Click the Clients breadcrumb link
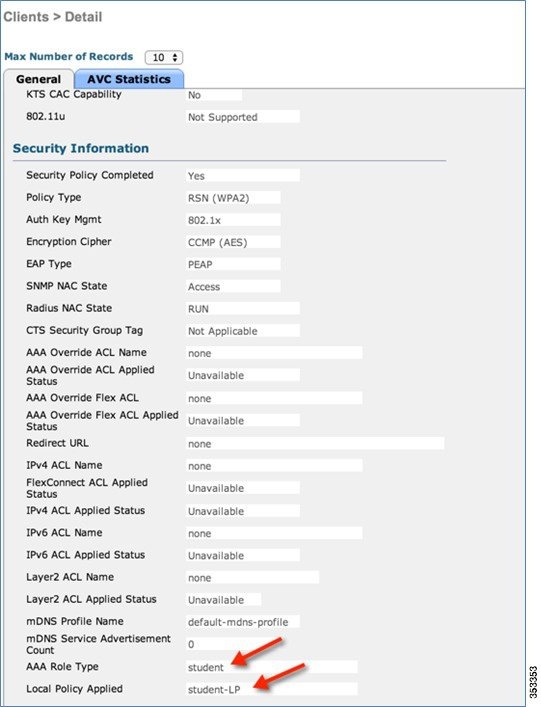Screen dimensions: 541x707 (x=26, y=17)
